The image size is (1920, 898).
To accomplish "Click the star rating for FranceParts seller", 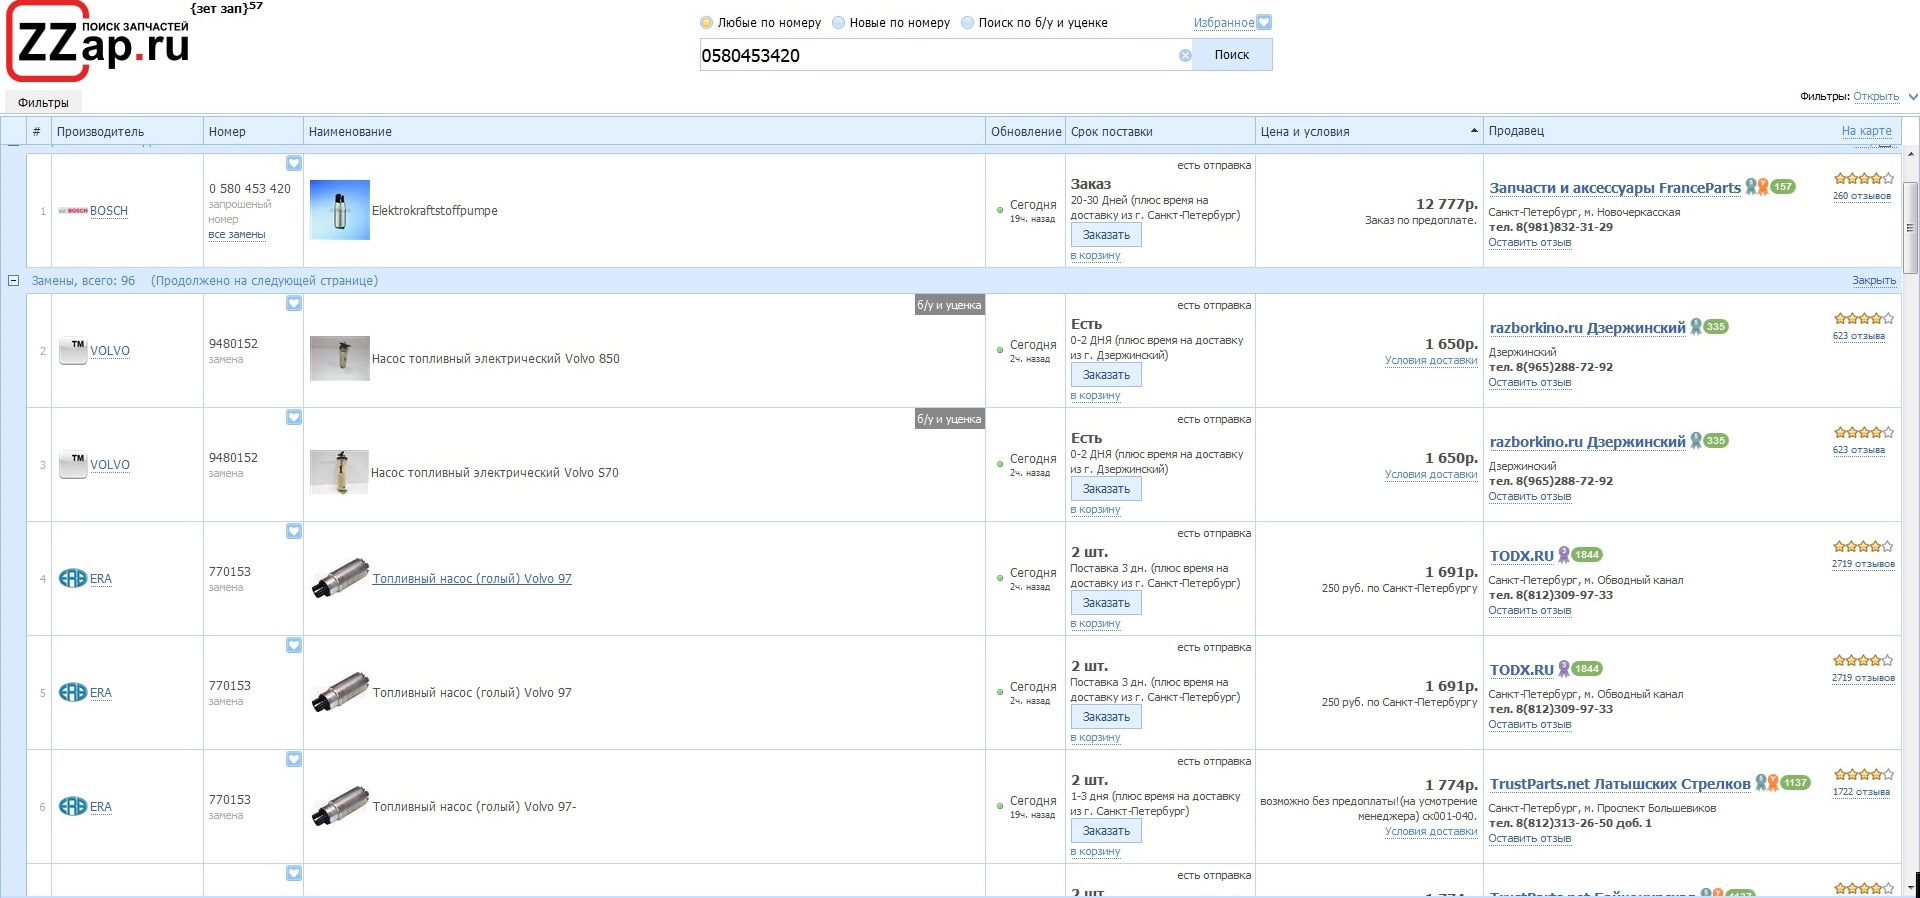I will [x=1863, y=179].
